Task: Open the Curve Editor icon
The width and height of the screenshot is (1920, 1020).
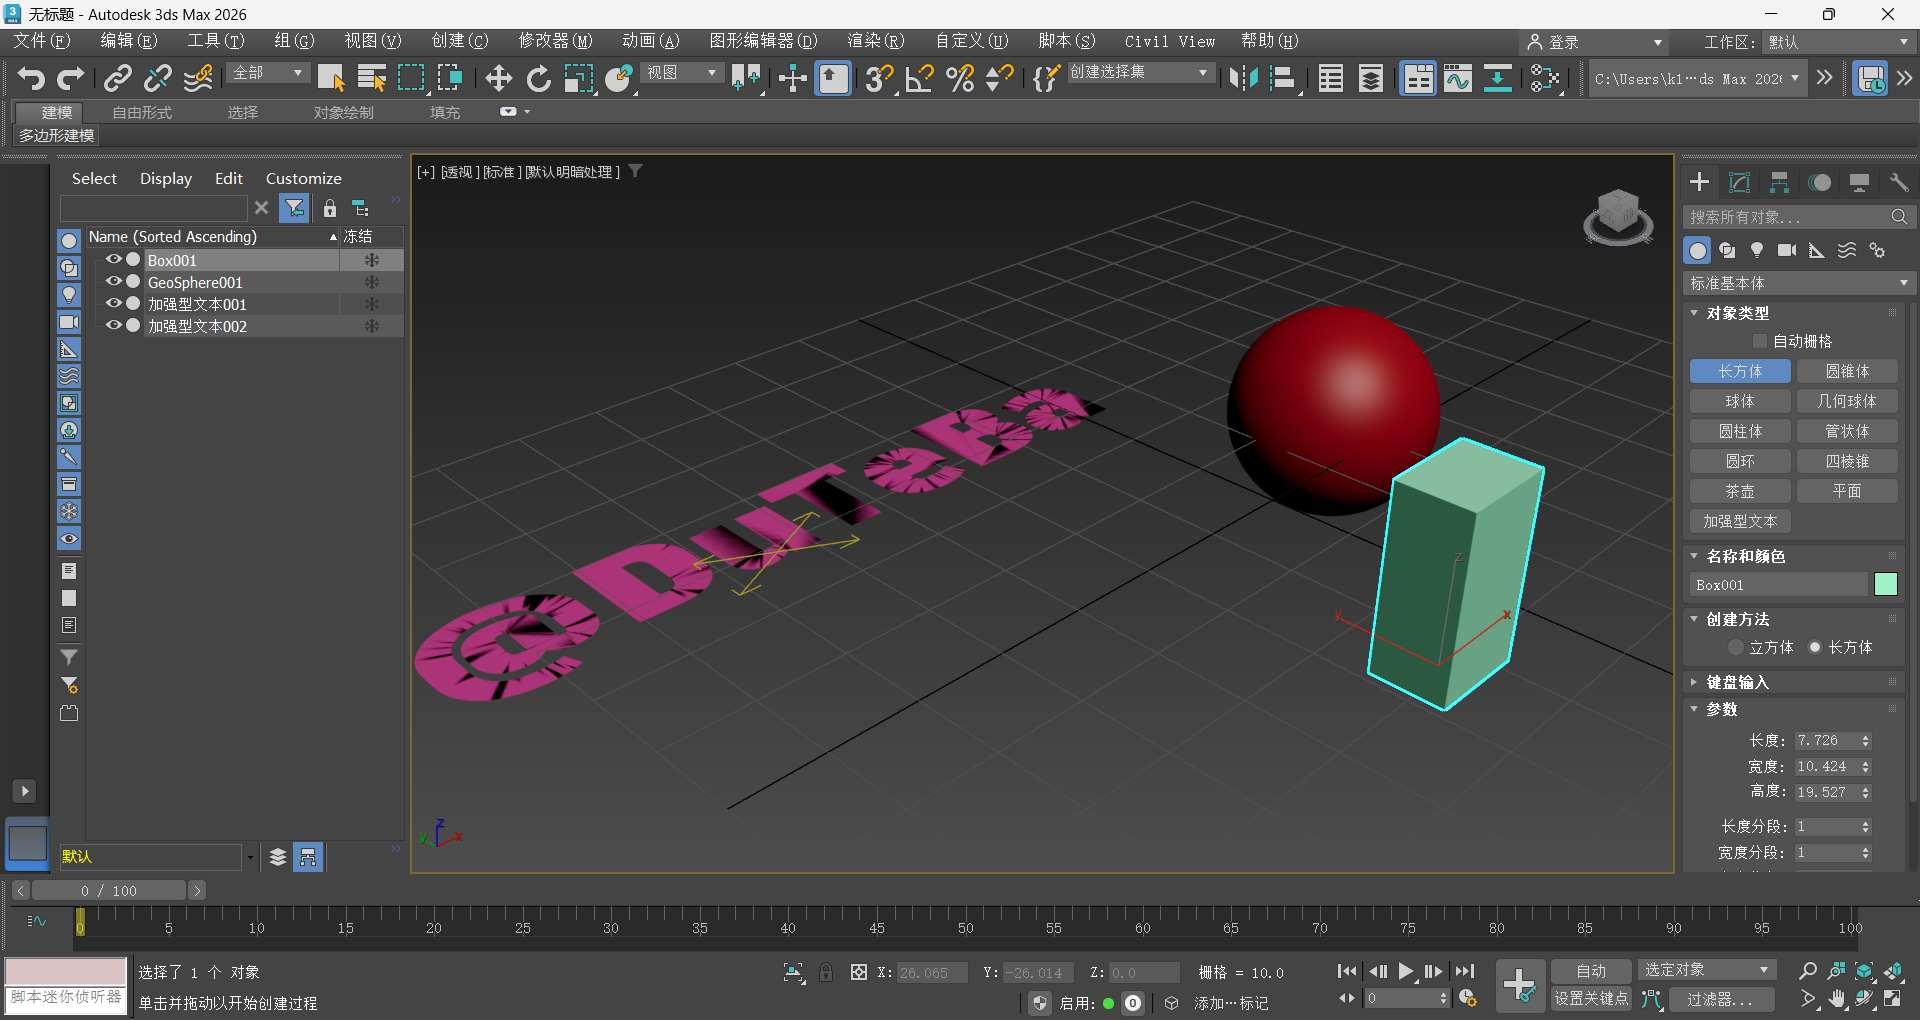Action: coord(1458,78)
